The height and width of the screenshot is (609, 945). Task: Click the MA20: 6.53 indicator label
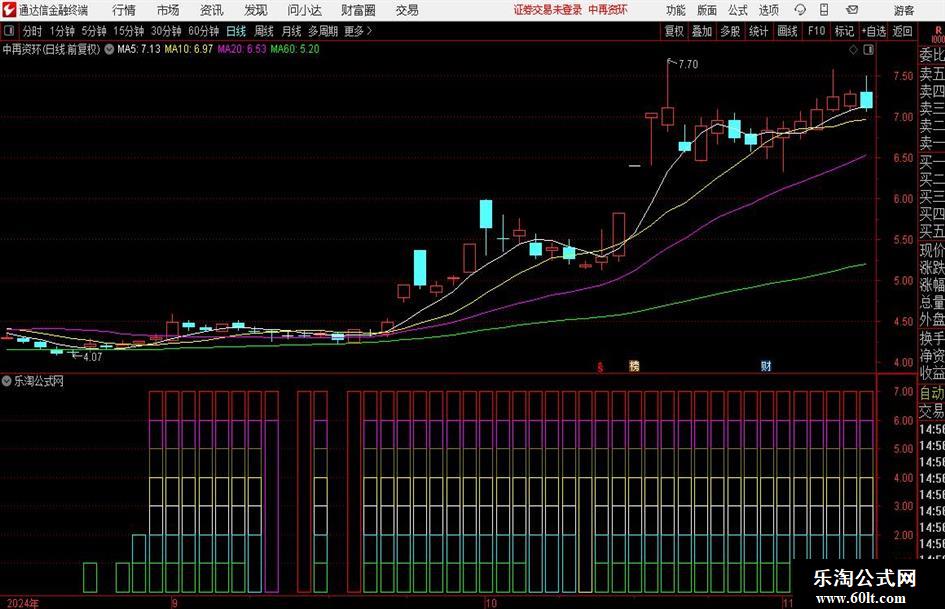click(242, 49)
